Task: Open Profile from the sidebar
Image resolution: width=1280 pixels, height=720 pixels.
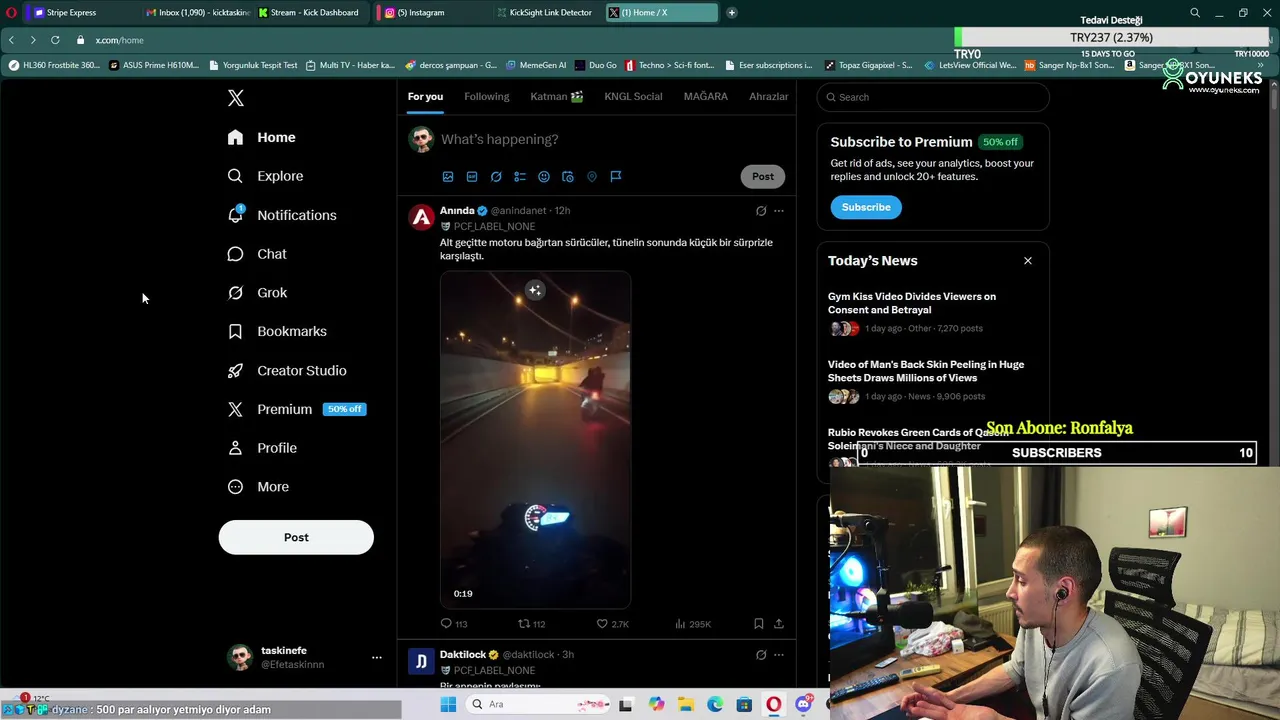Action: (x=262, y=448)
